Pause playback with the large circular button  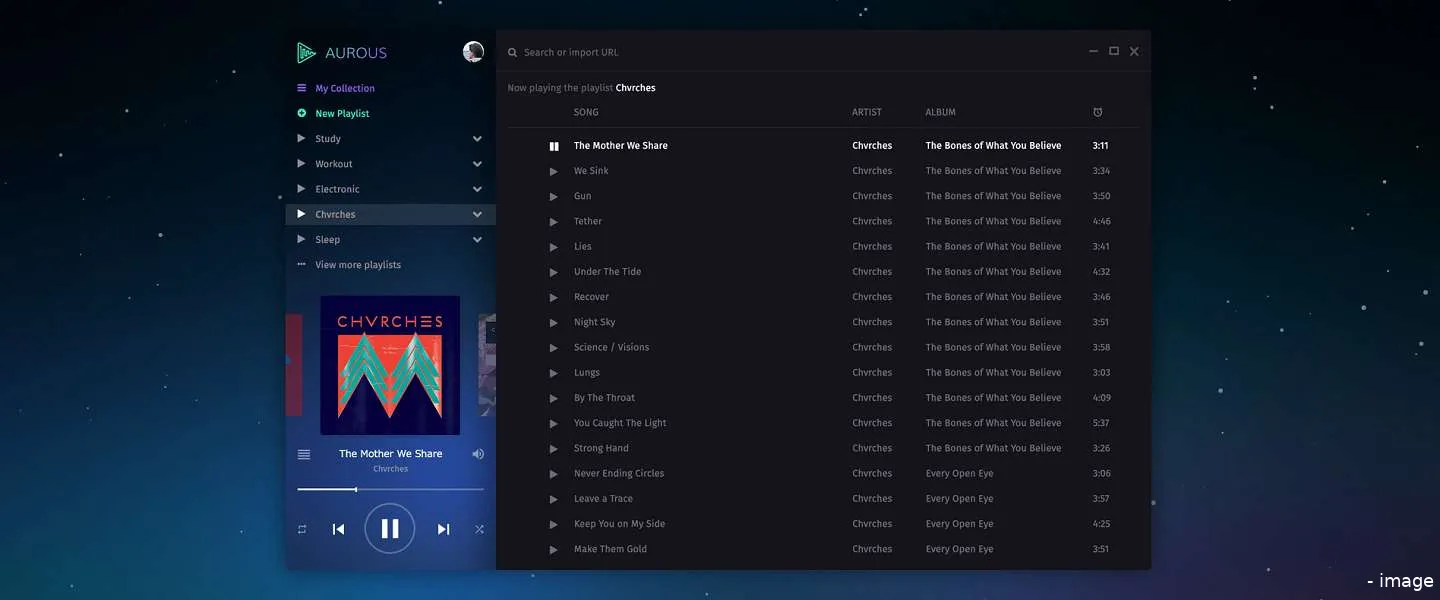pyautogui.click(x=390, y=529)
